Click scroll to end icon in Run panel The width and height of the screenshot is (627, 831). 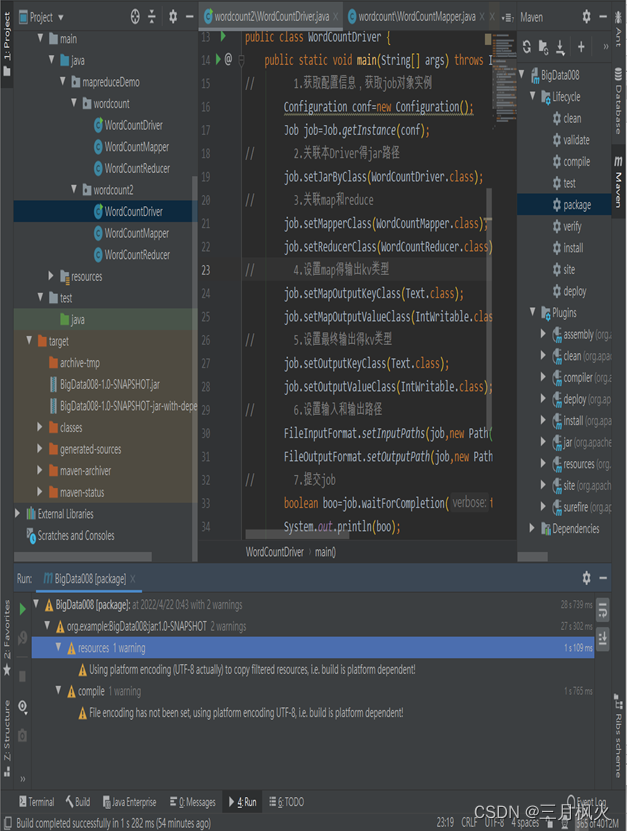[x=603, y=638]
